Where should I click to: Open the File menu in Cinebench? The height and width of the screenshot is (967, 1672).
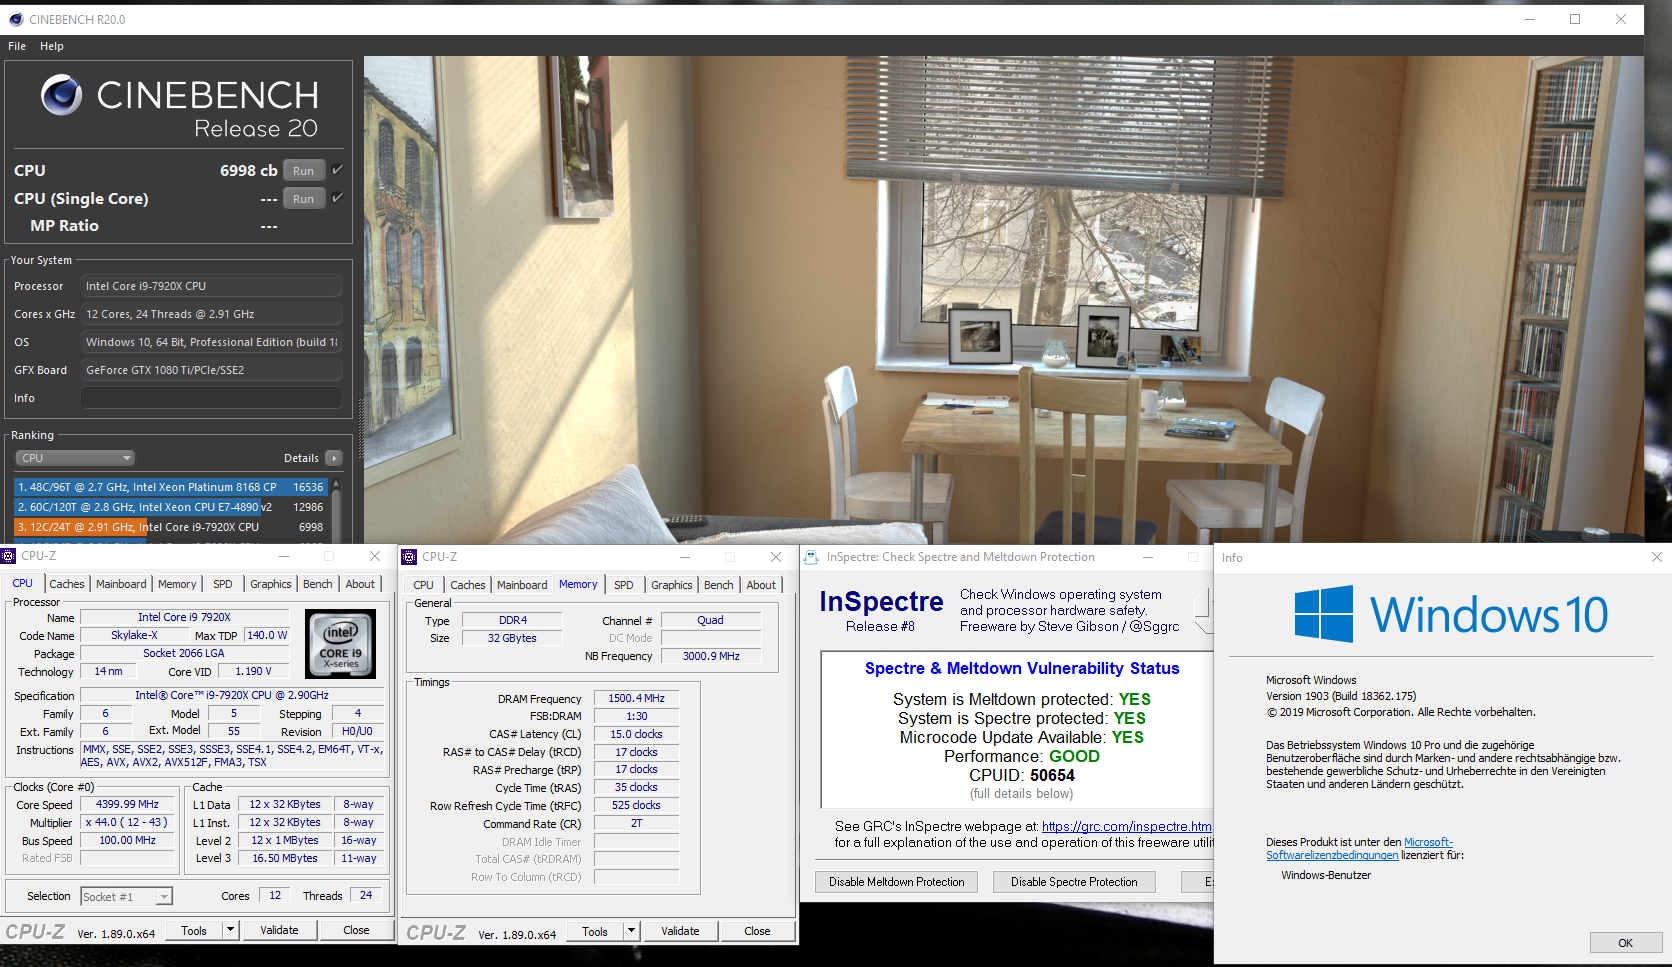17,46
